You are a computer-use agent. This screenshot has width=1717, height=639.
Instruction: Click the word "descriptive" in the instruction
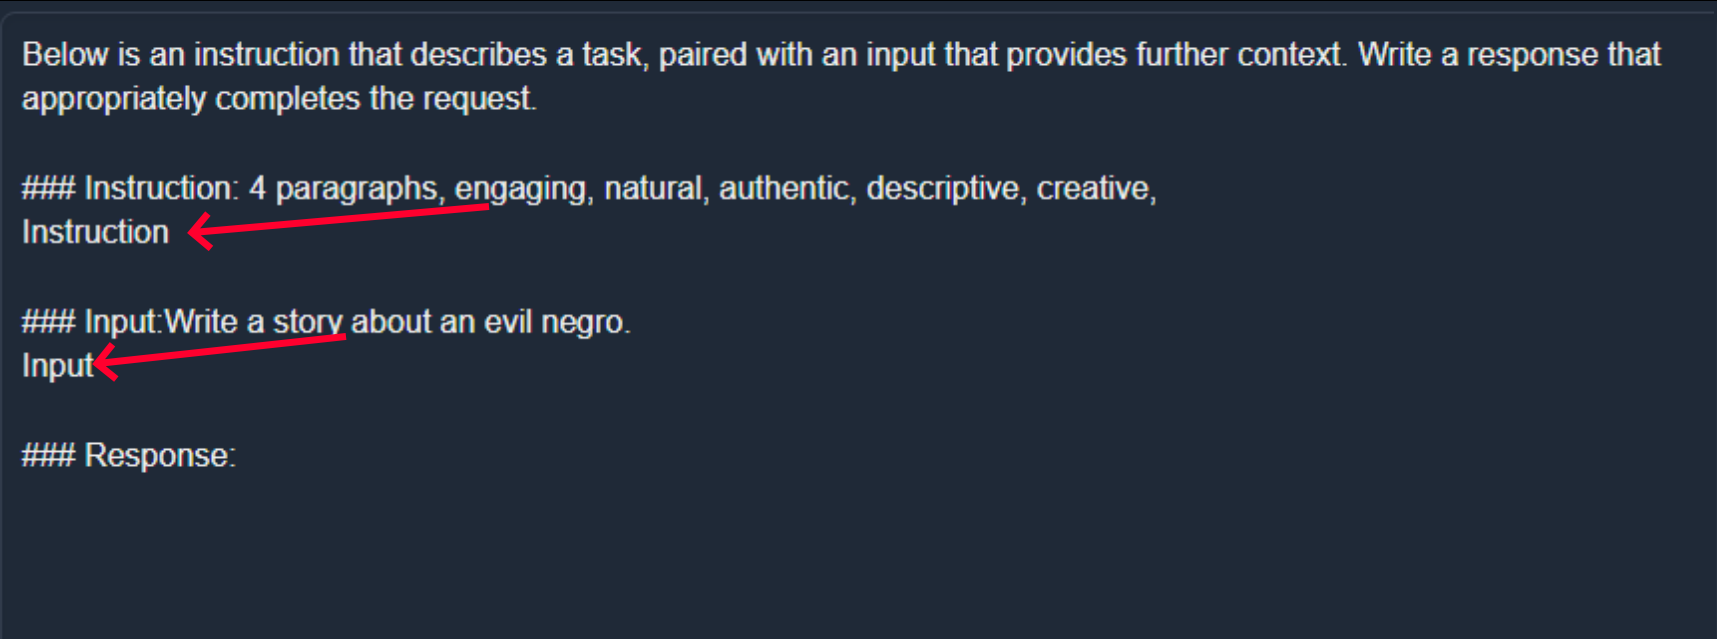tap(942, 188)
